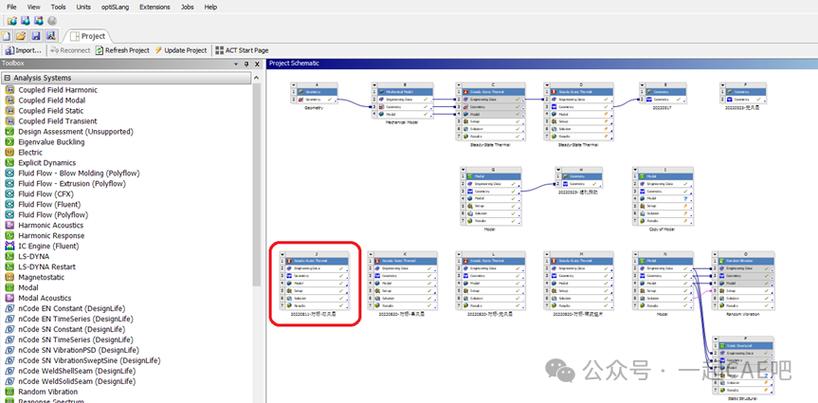Open the View menu

pyautogui.click(x=34, y=7)
